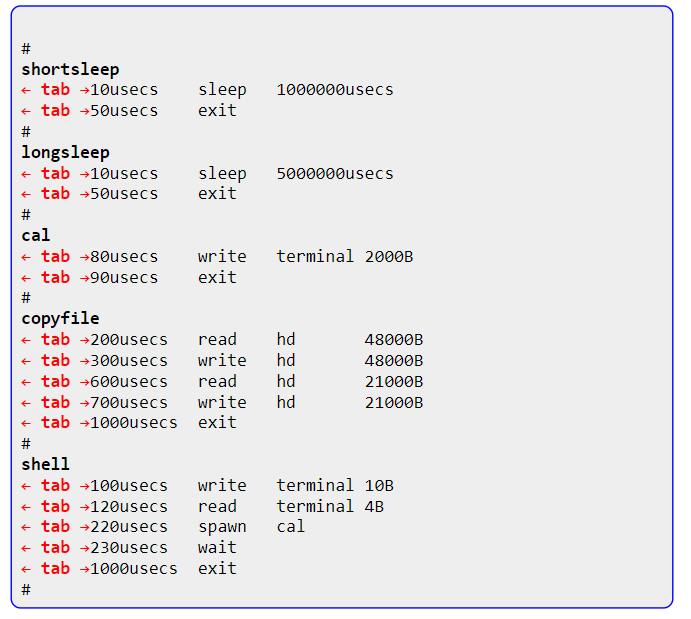
Task: Click the bold shell command name
Action: (x=46, y=464)
